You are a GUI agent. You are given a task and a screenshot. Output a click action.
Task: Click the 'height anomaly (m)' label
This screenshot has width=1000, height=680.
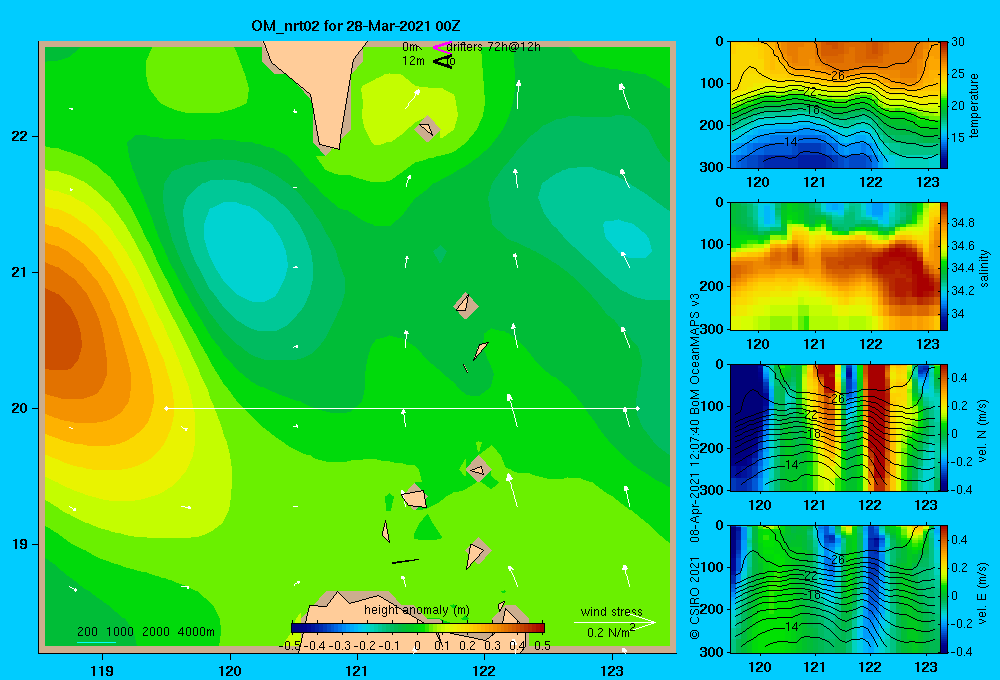(417, 610)
